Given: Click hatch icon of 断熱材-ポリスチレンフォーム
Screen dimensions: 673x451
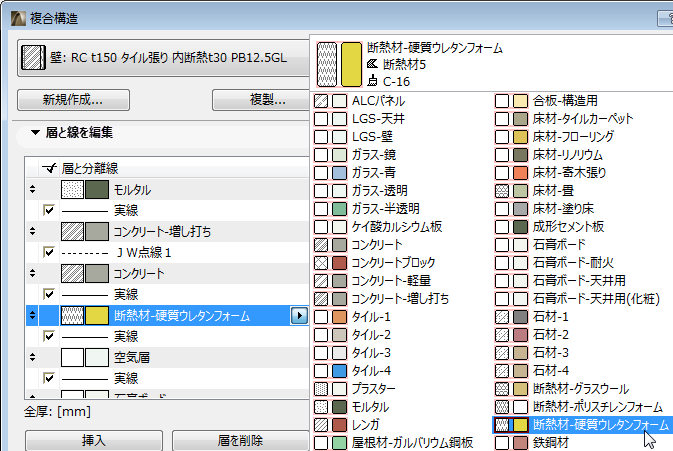Looking at the screenshot, I should [502, 407].
